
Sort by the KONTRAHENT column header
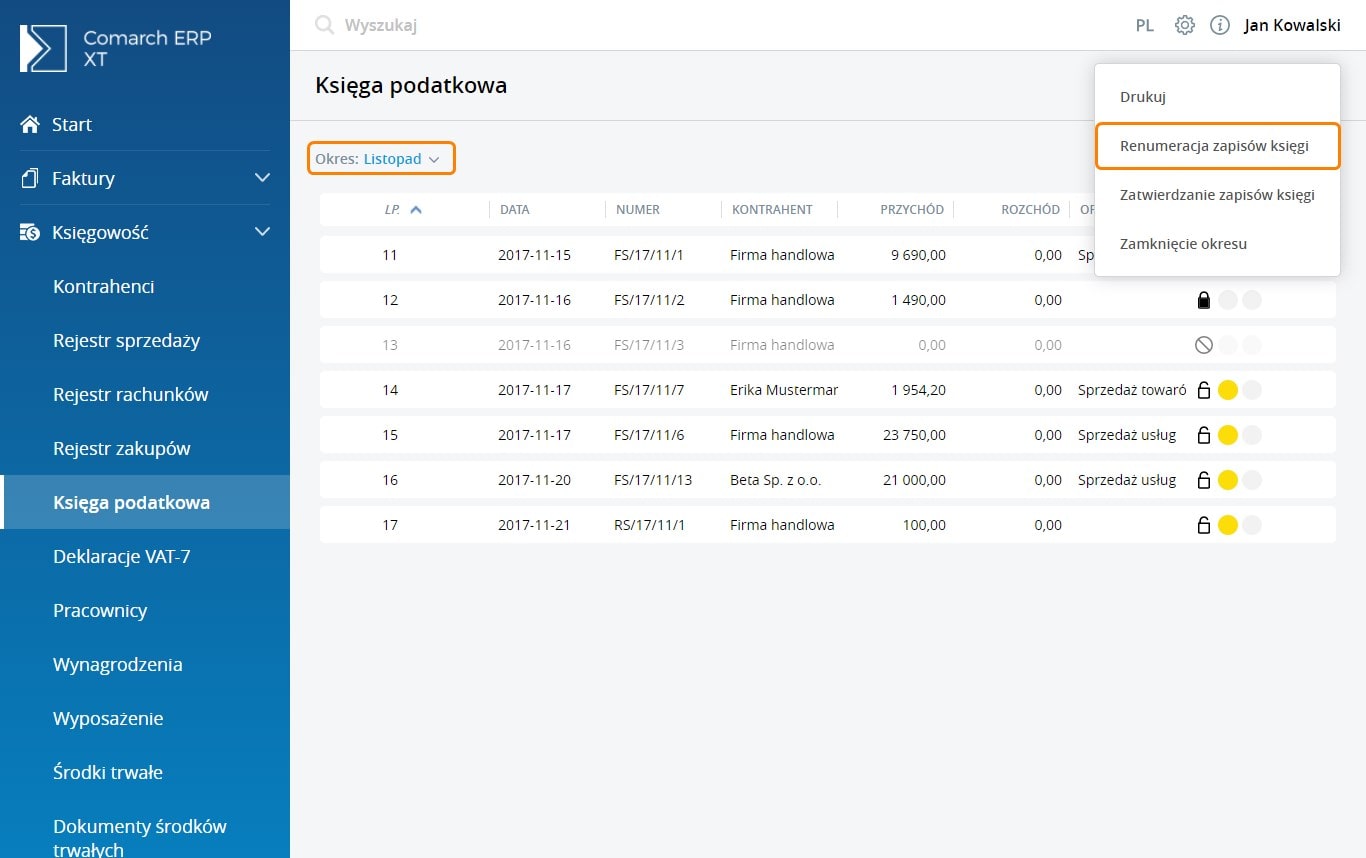[772, 210]
